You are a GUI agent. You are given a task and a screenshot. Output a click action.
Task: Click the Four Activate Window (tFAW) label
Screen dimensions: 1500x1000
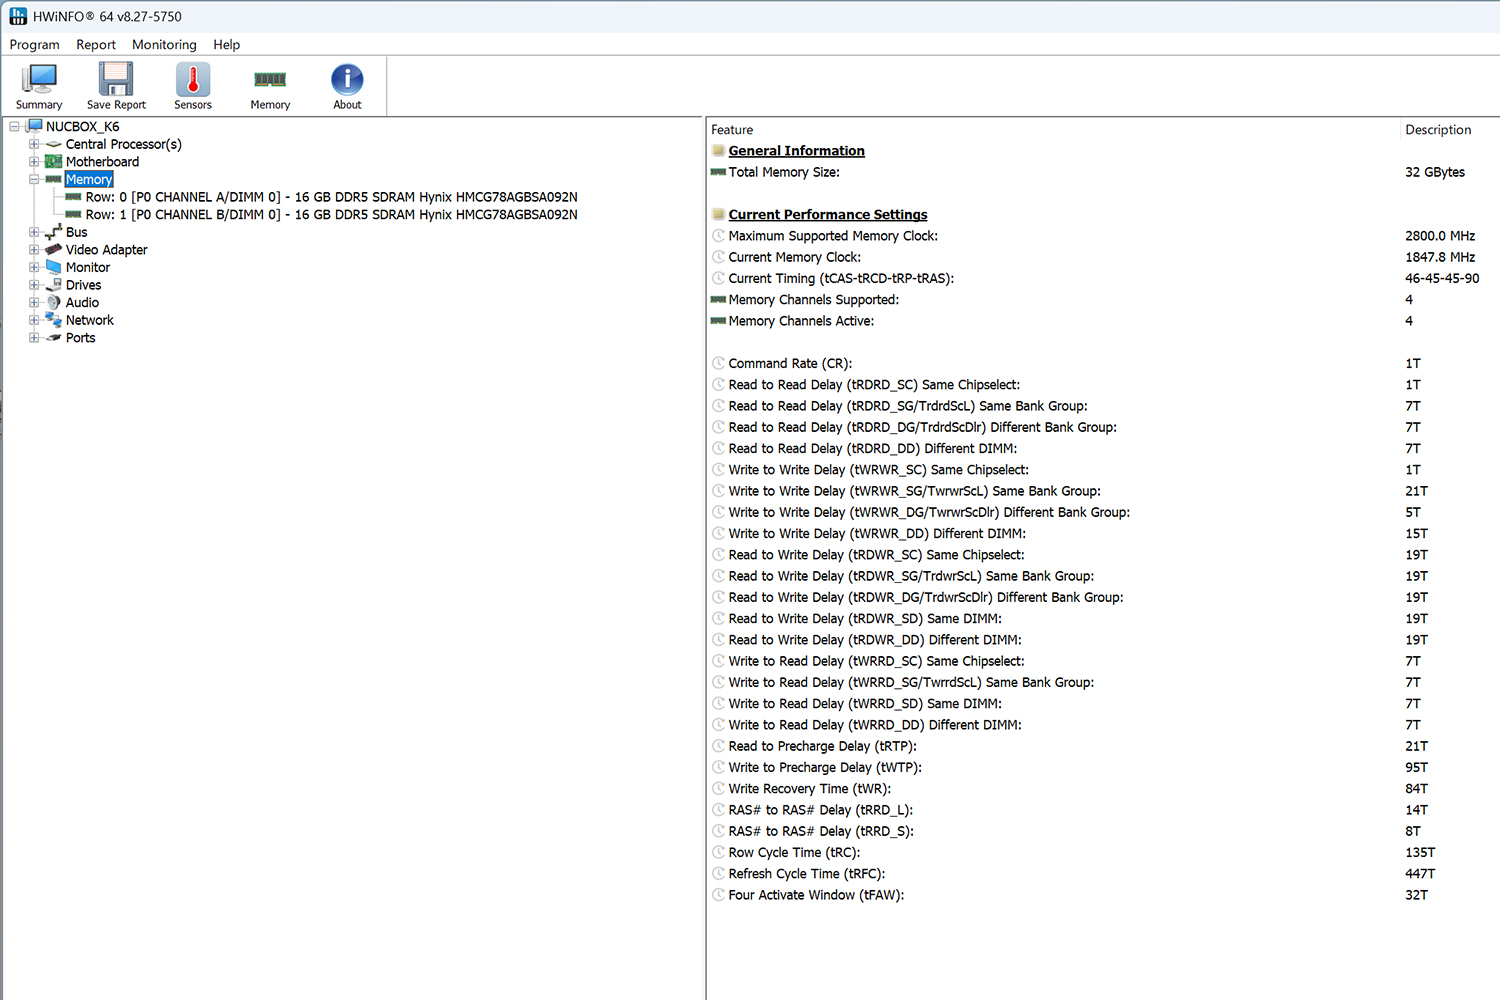pos(817,895)
